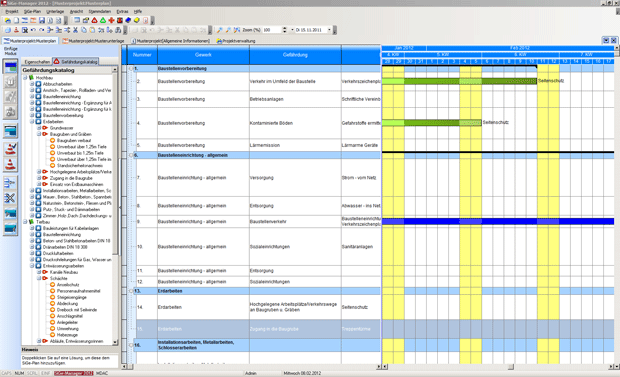Click the save disk icon in the top toolbar
This screenshot has height=377, width=620.
pyautogui.click(x=42, y=20)
